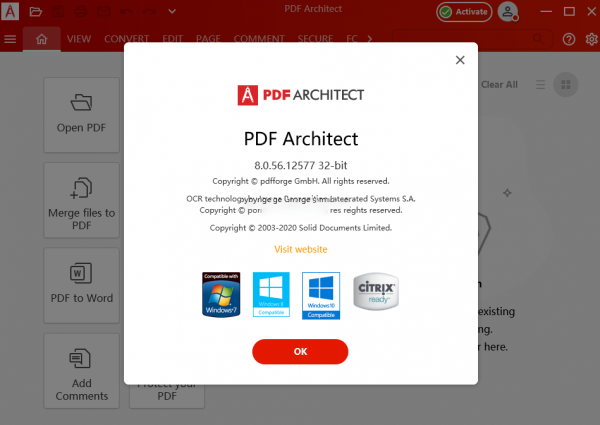Click "Copyright © pdfforge GmbH. All rights reserved."

[x=301, y=181]
